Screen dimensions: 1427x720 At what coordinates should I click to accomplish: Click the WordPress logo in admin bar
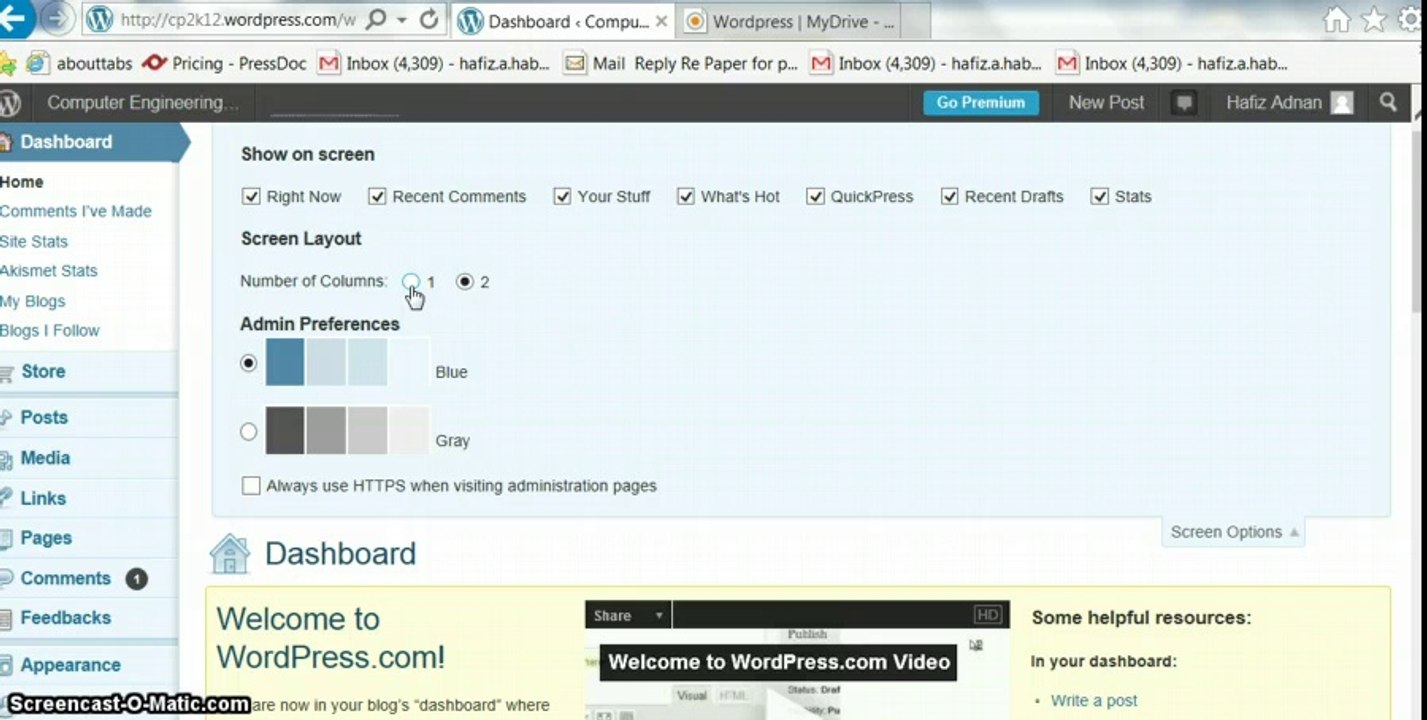point(10,102)
